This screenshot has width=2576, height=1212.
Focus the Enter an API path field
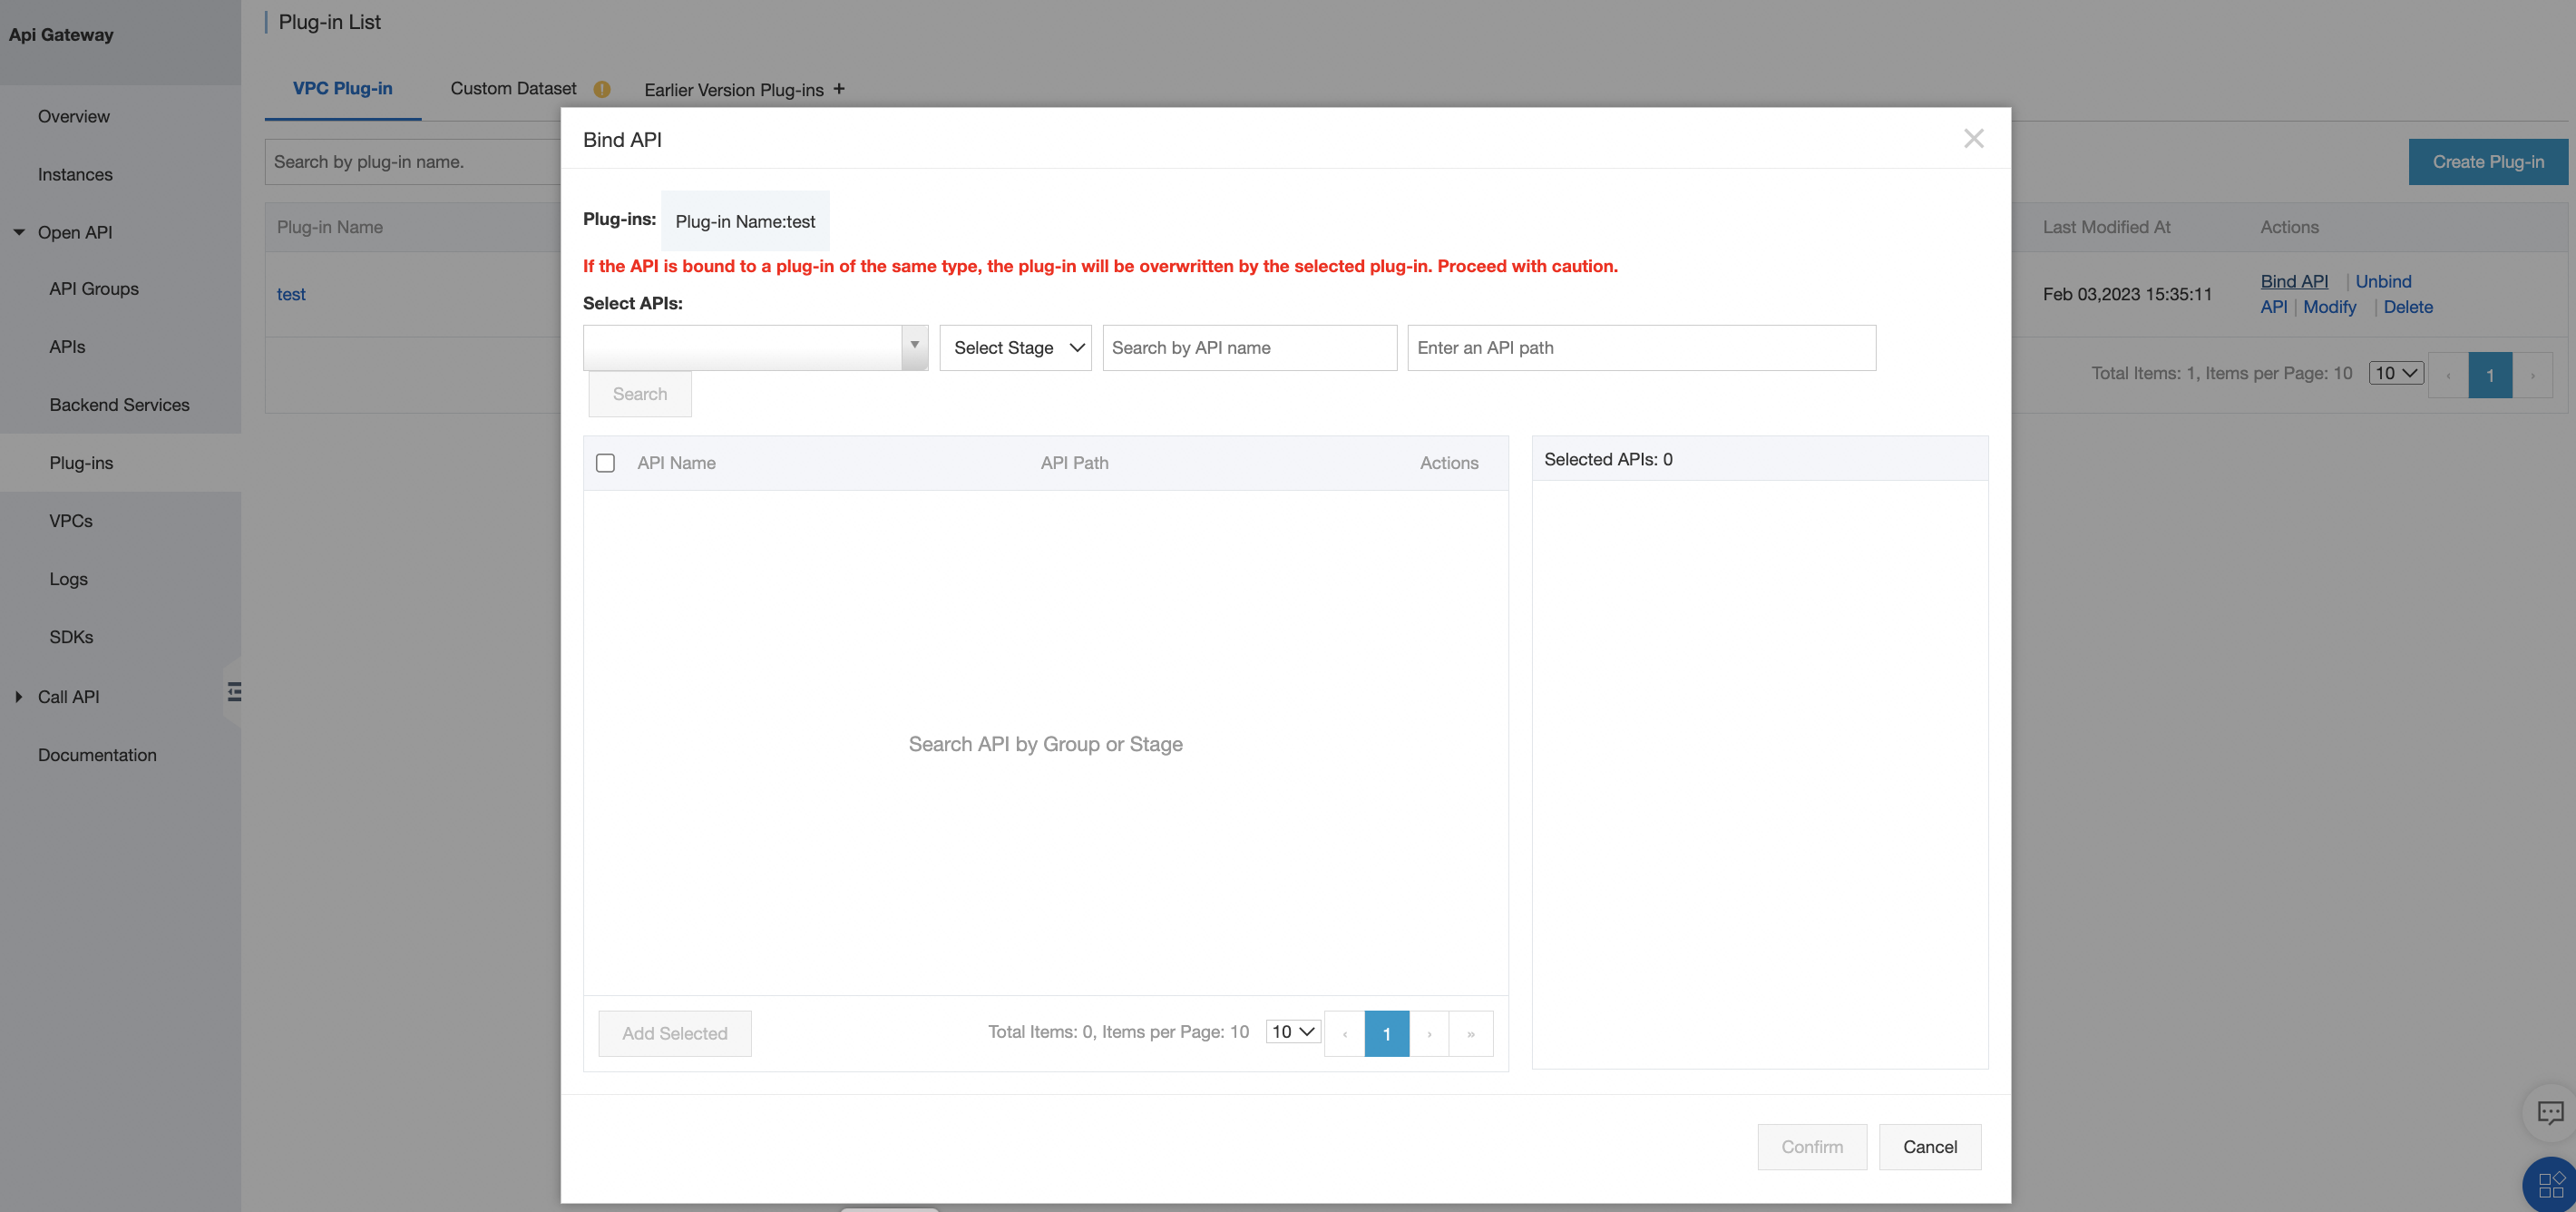[1641, 347]
